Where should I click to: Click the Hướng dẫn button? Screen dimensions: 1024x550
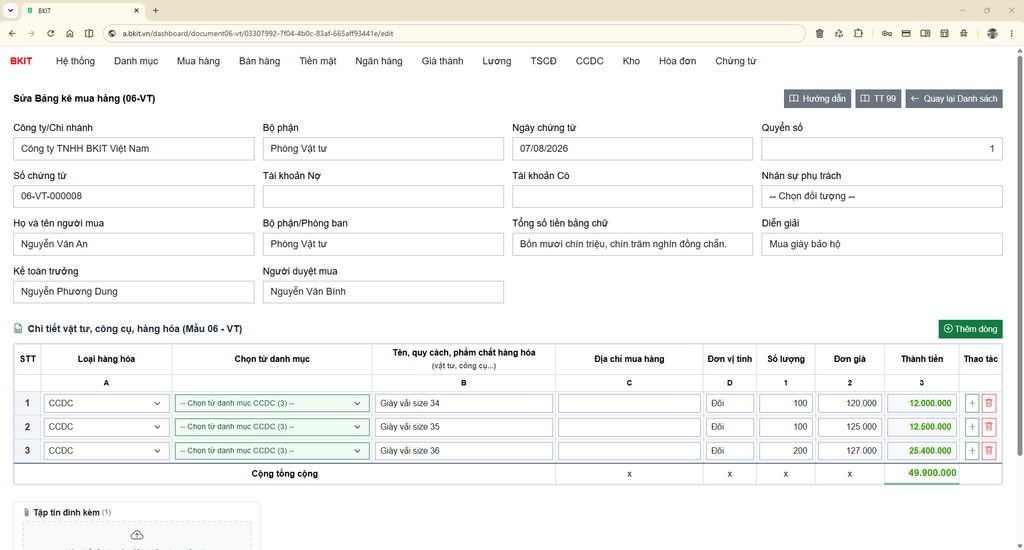coord(817,99)
